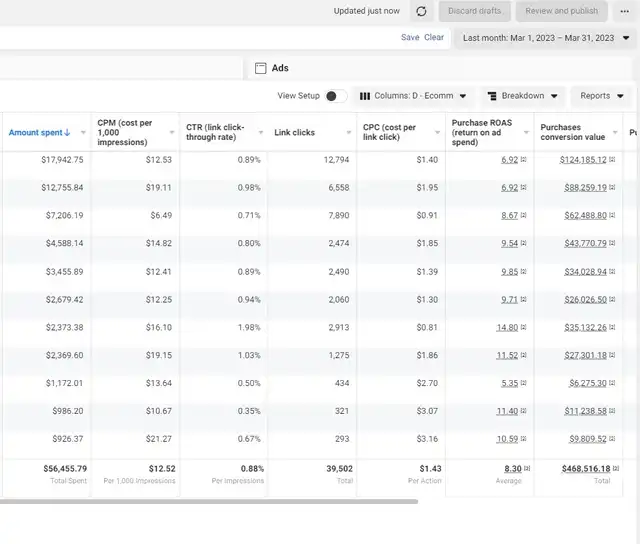Click the $56,455.79 Total Spent value
This screenshot has height=544, width=640.
pyautogui.click(x=65, y=469)
